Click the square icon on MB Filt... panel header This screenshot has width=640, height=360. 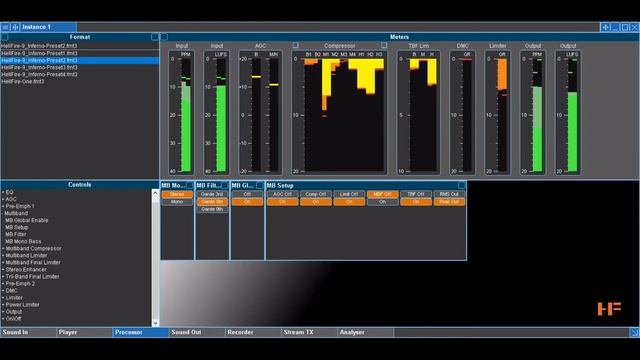(224, 185)
